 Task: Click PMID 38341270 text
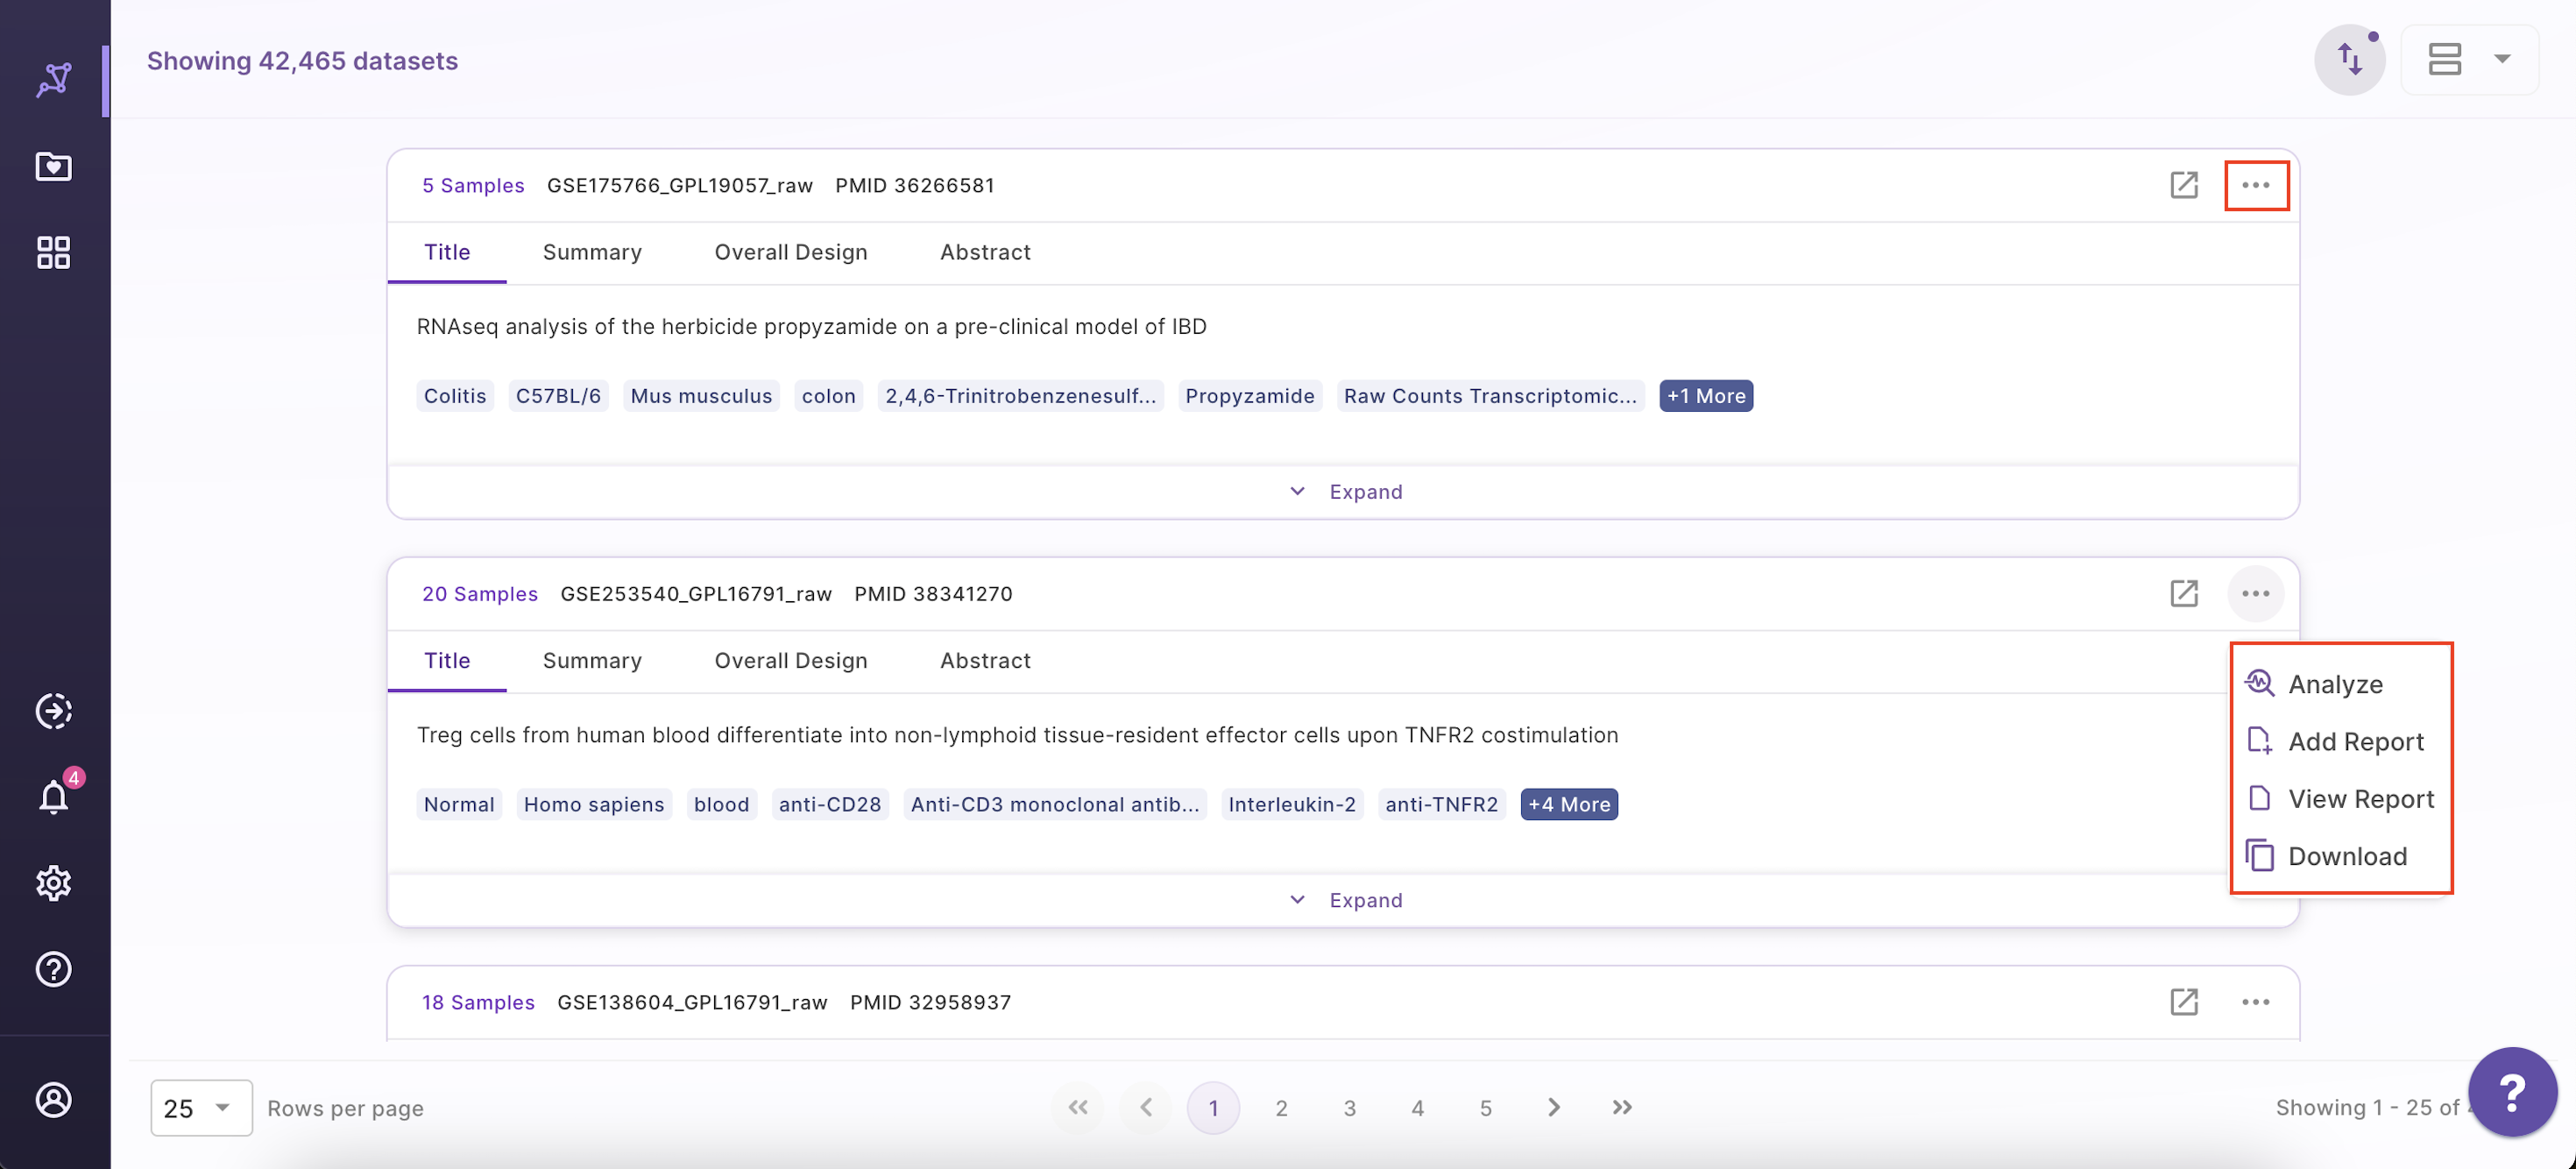933,593
